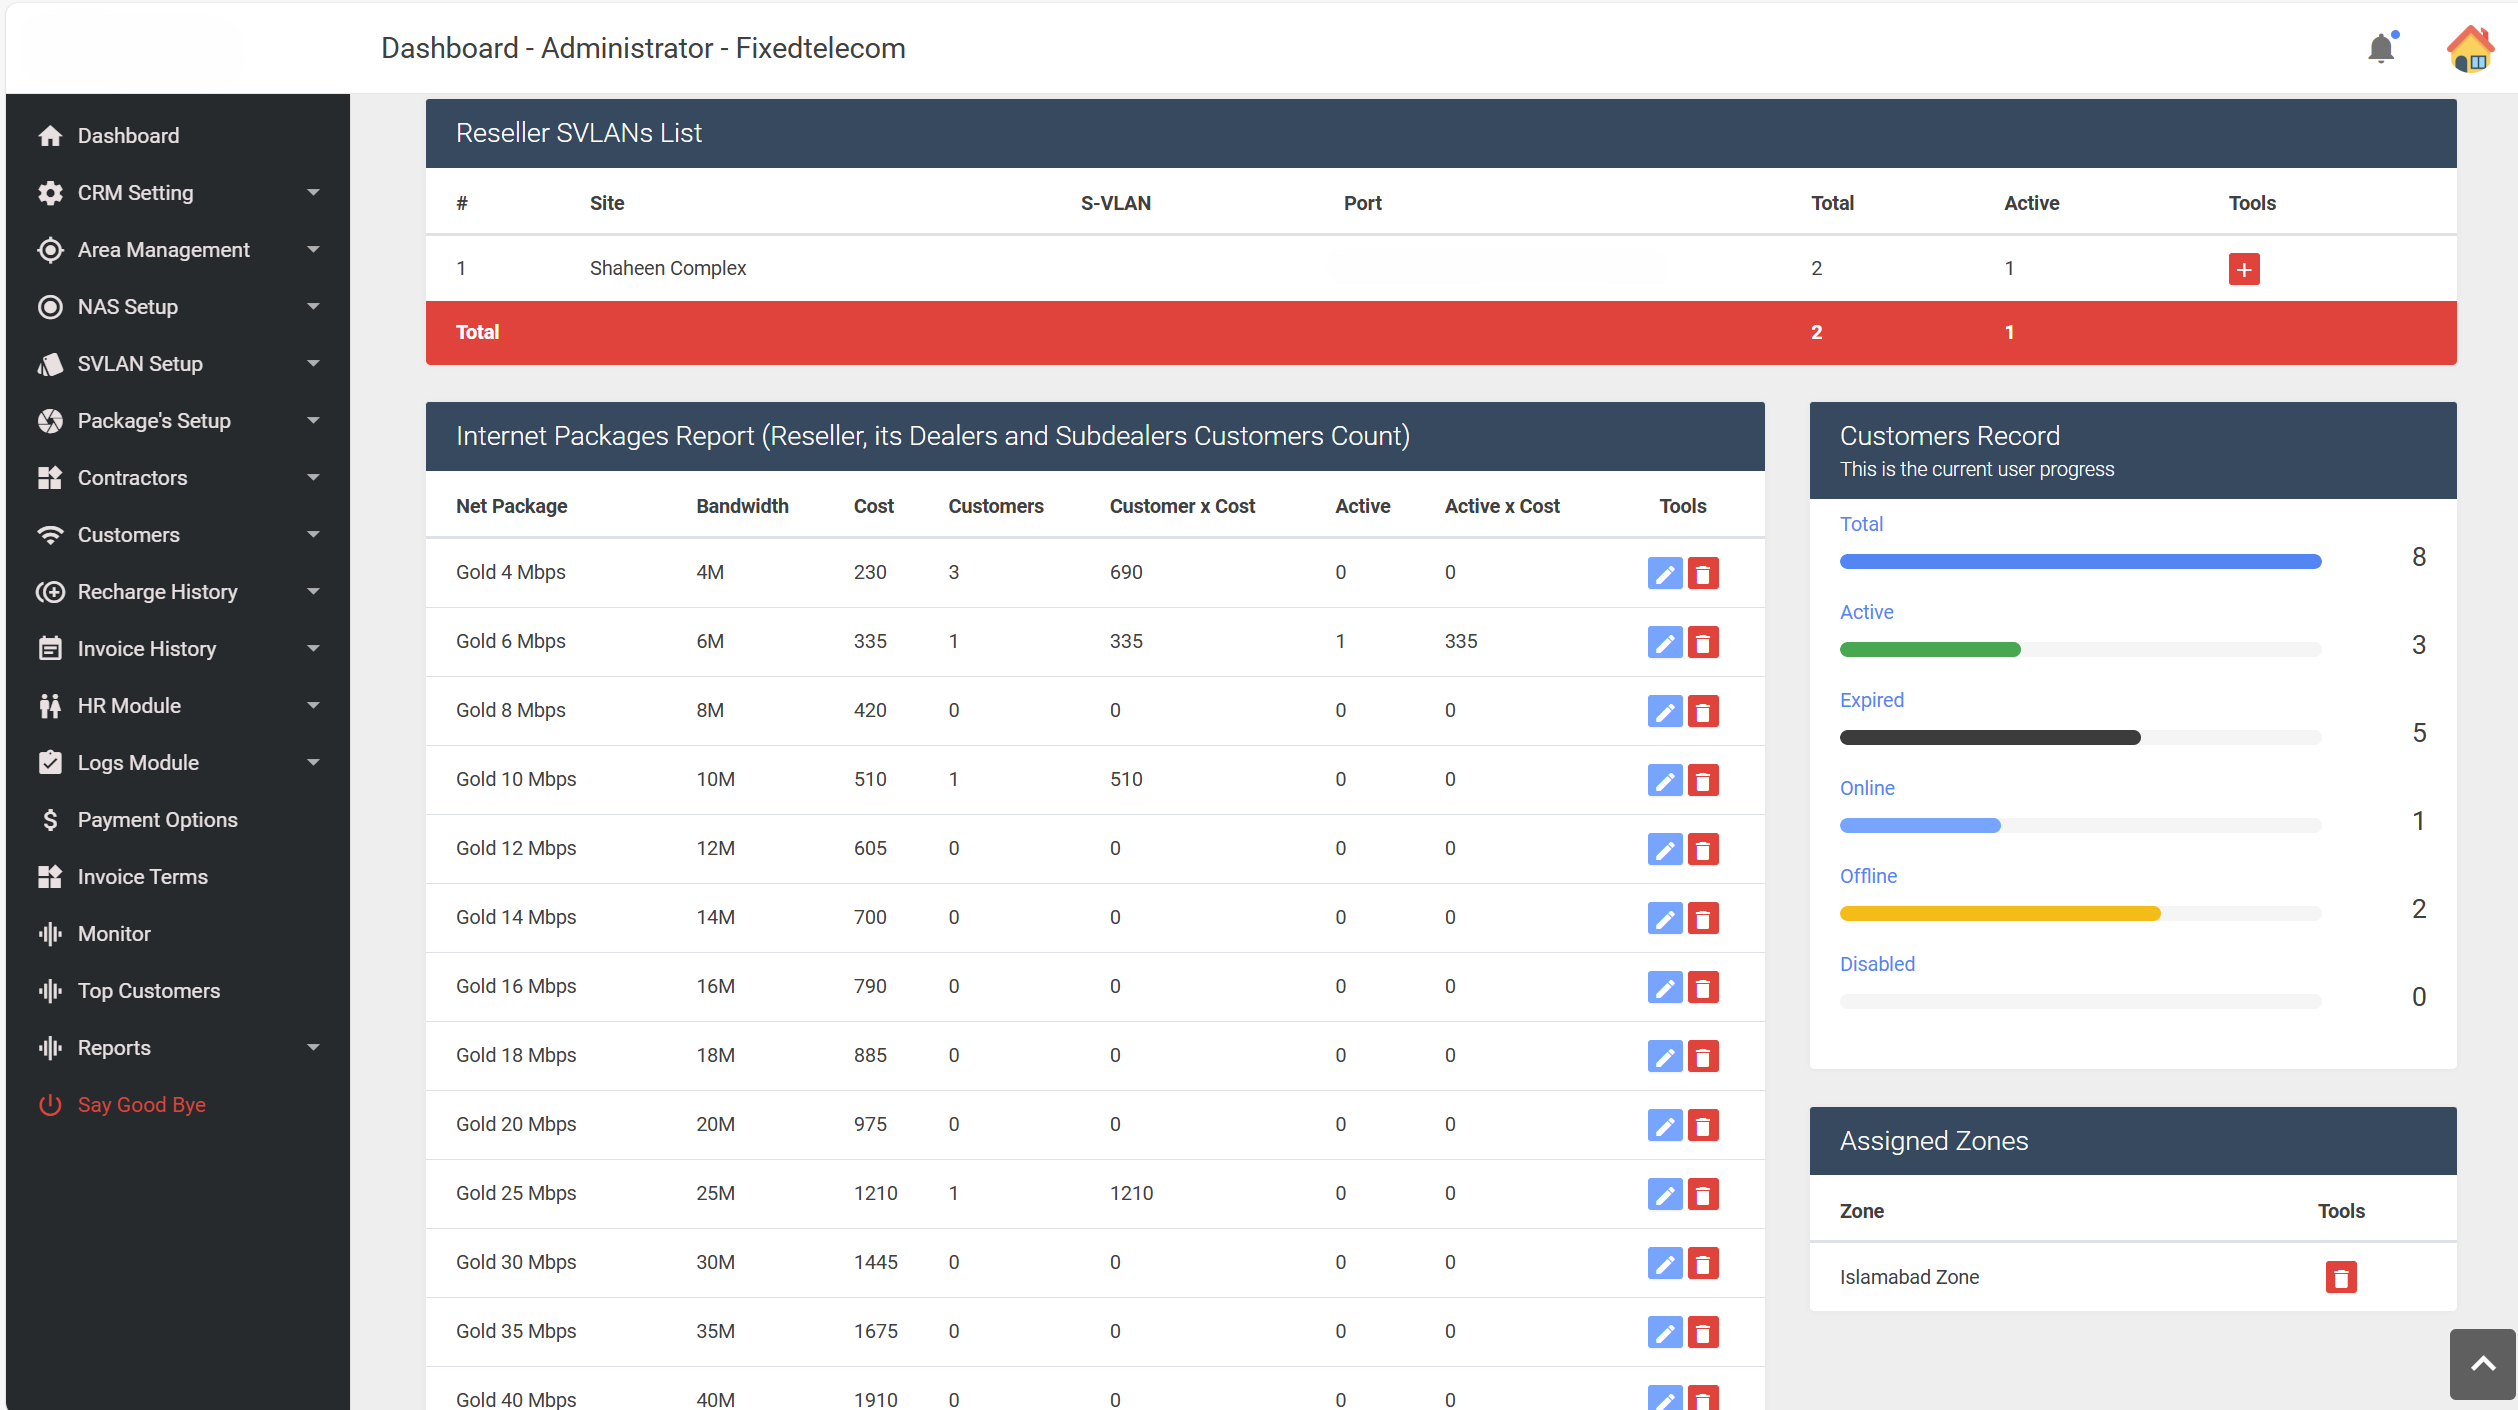Delete the Islamabad Zone assignment
Viewport: 2518px width, 1410px height.
coord(2340,1276)
